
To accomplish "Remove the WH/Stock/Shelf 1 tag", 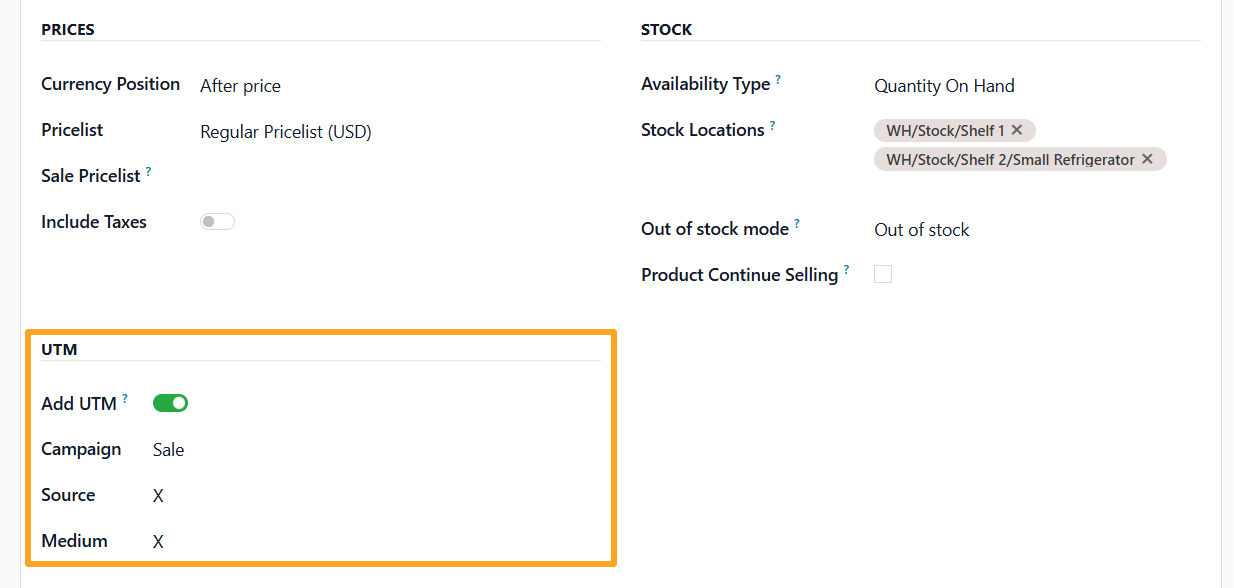I will point(1017,130).
